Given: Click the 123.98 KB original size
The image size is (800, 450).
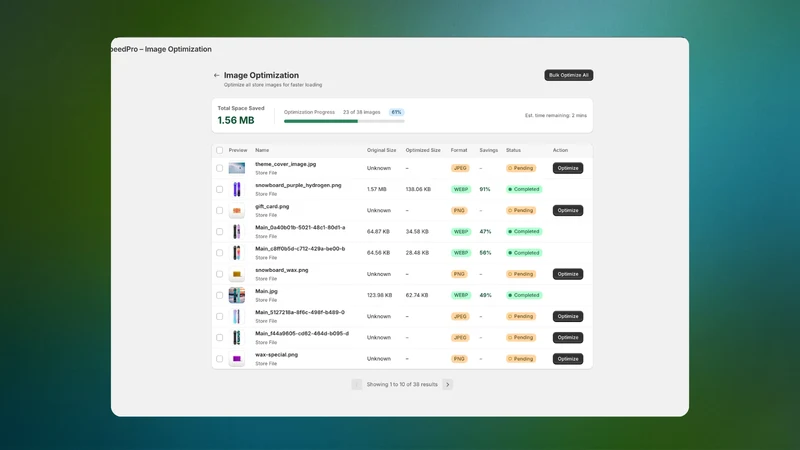Looking at the screenshot, I should point(380,295).
